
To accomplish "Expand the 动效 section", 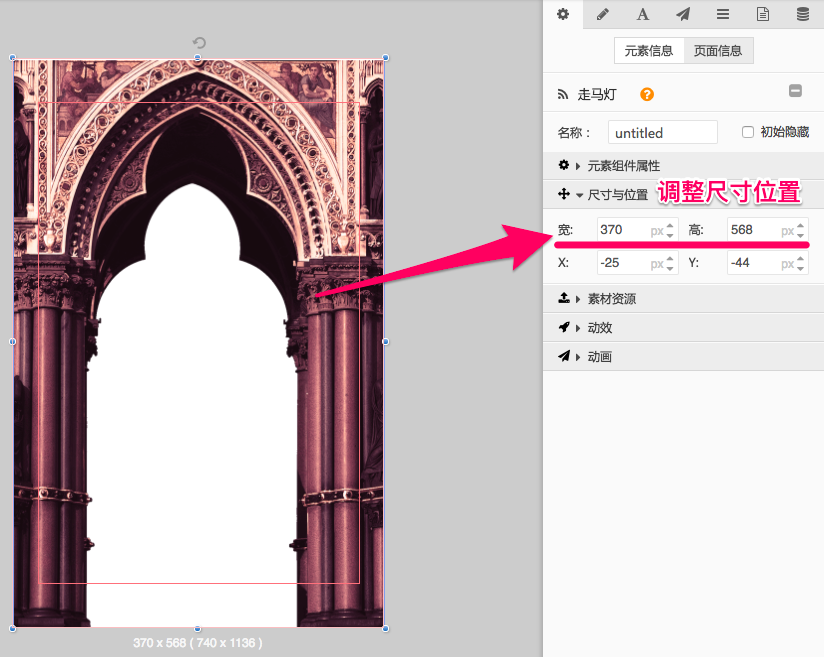I will [x=599, y=328].
